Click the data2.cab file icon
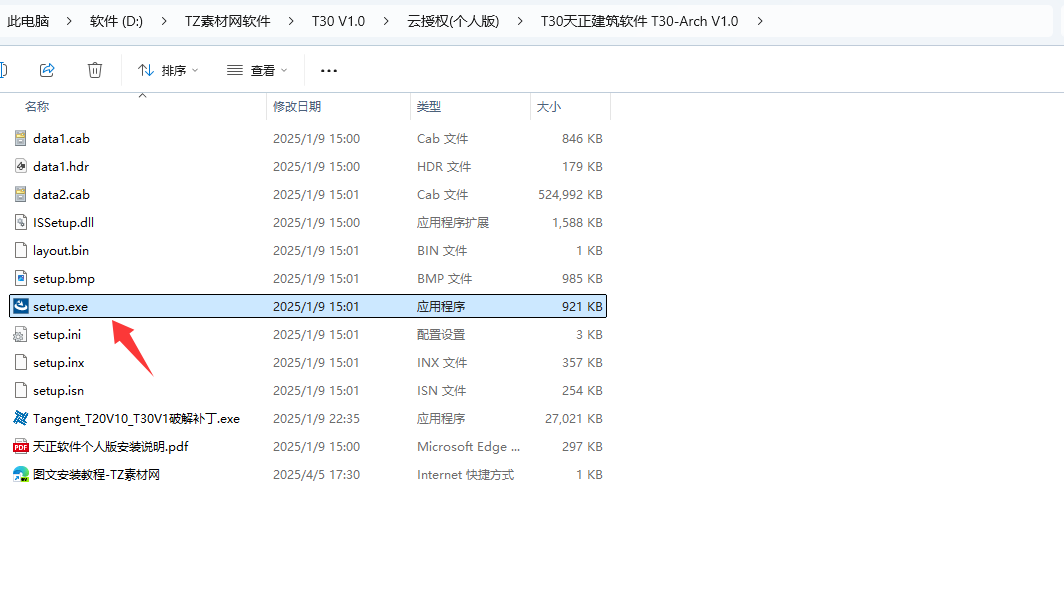1064x596 pixels. [x=21, y=194]
